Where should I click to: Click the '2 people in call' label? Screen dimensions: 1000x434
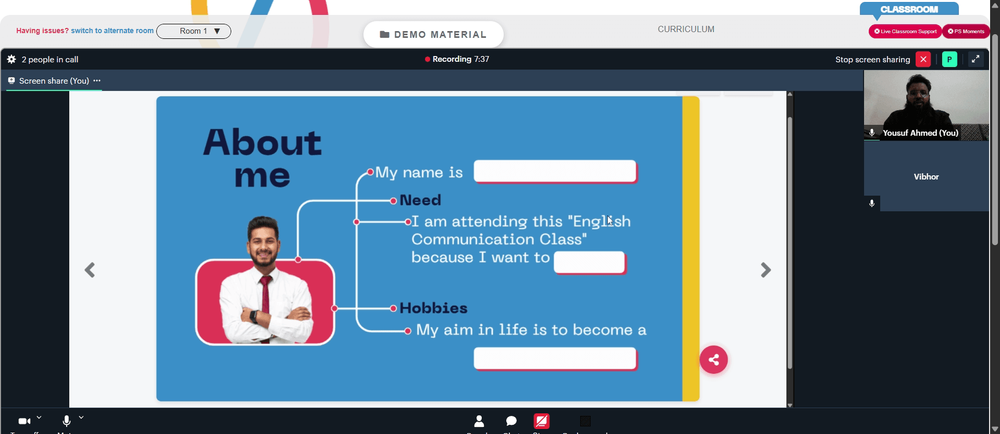[x=50, y=59]
